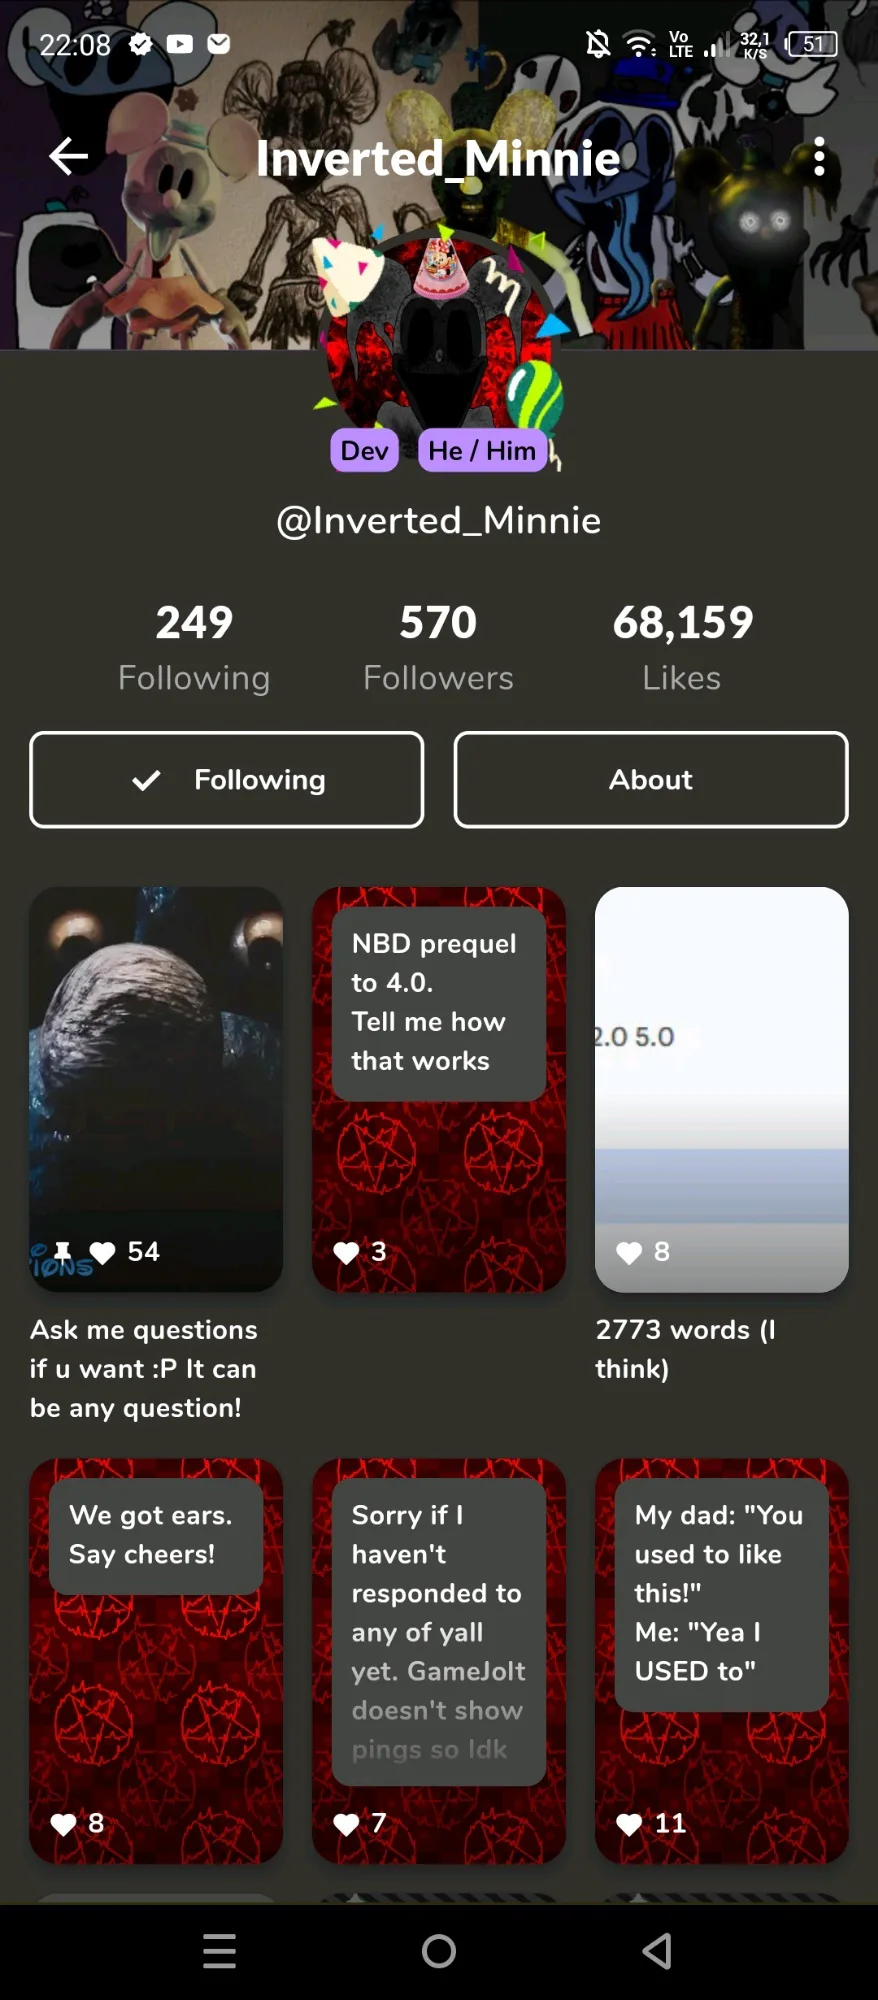Open the "Ask me questions" post caption

pos(144,1368)
